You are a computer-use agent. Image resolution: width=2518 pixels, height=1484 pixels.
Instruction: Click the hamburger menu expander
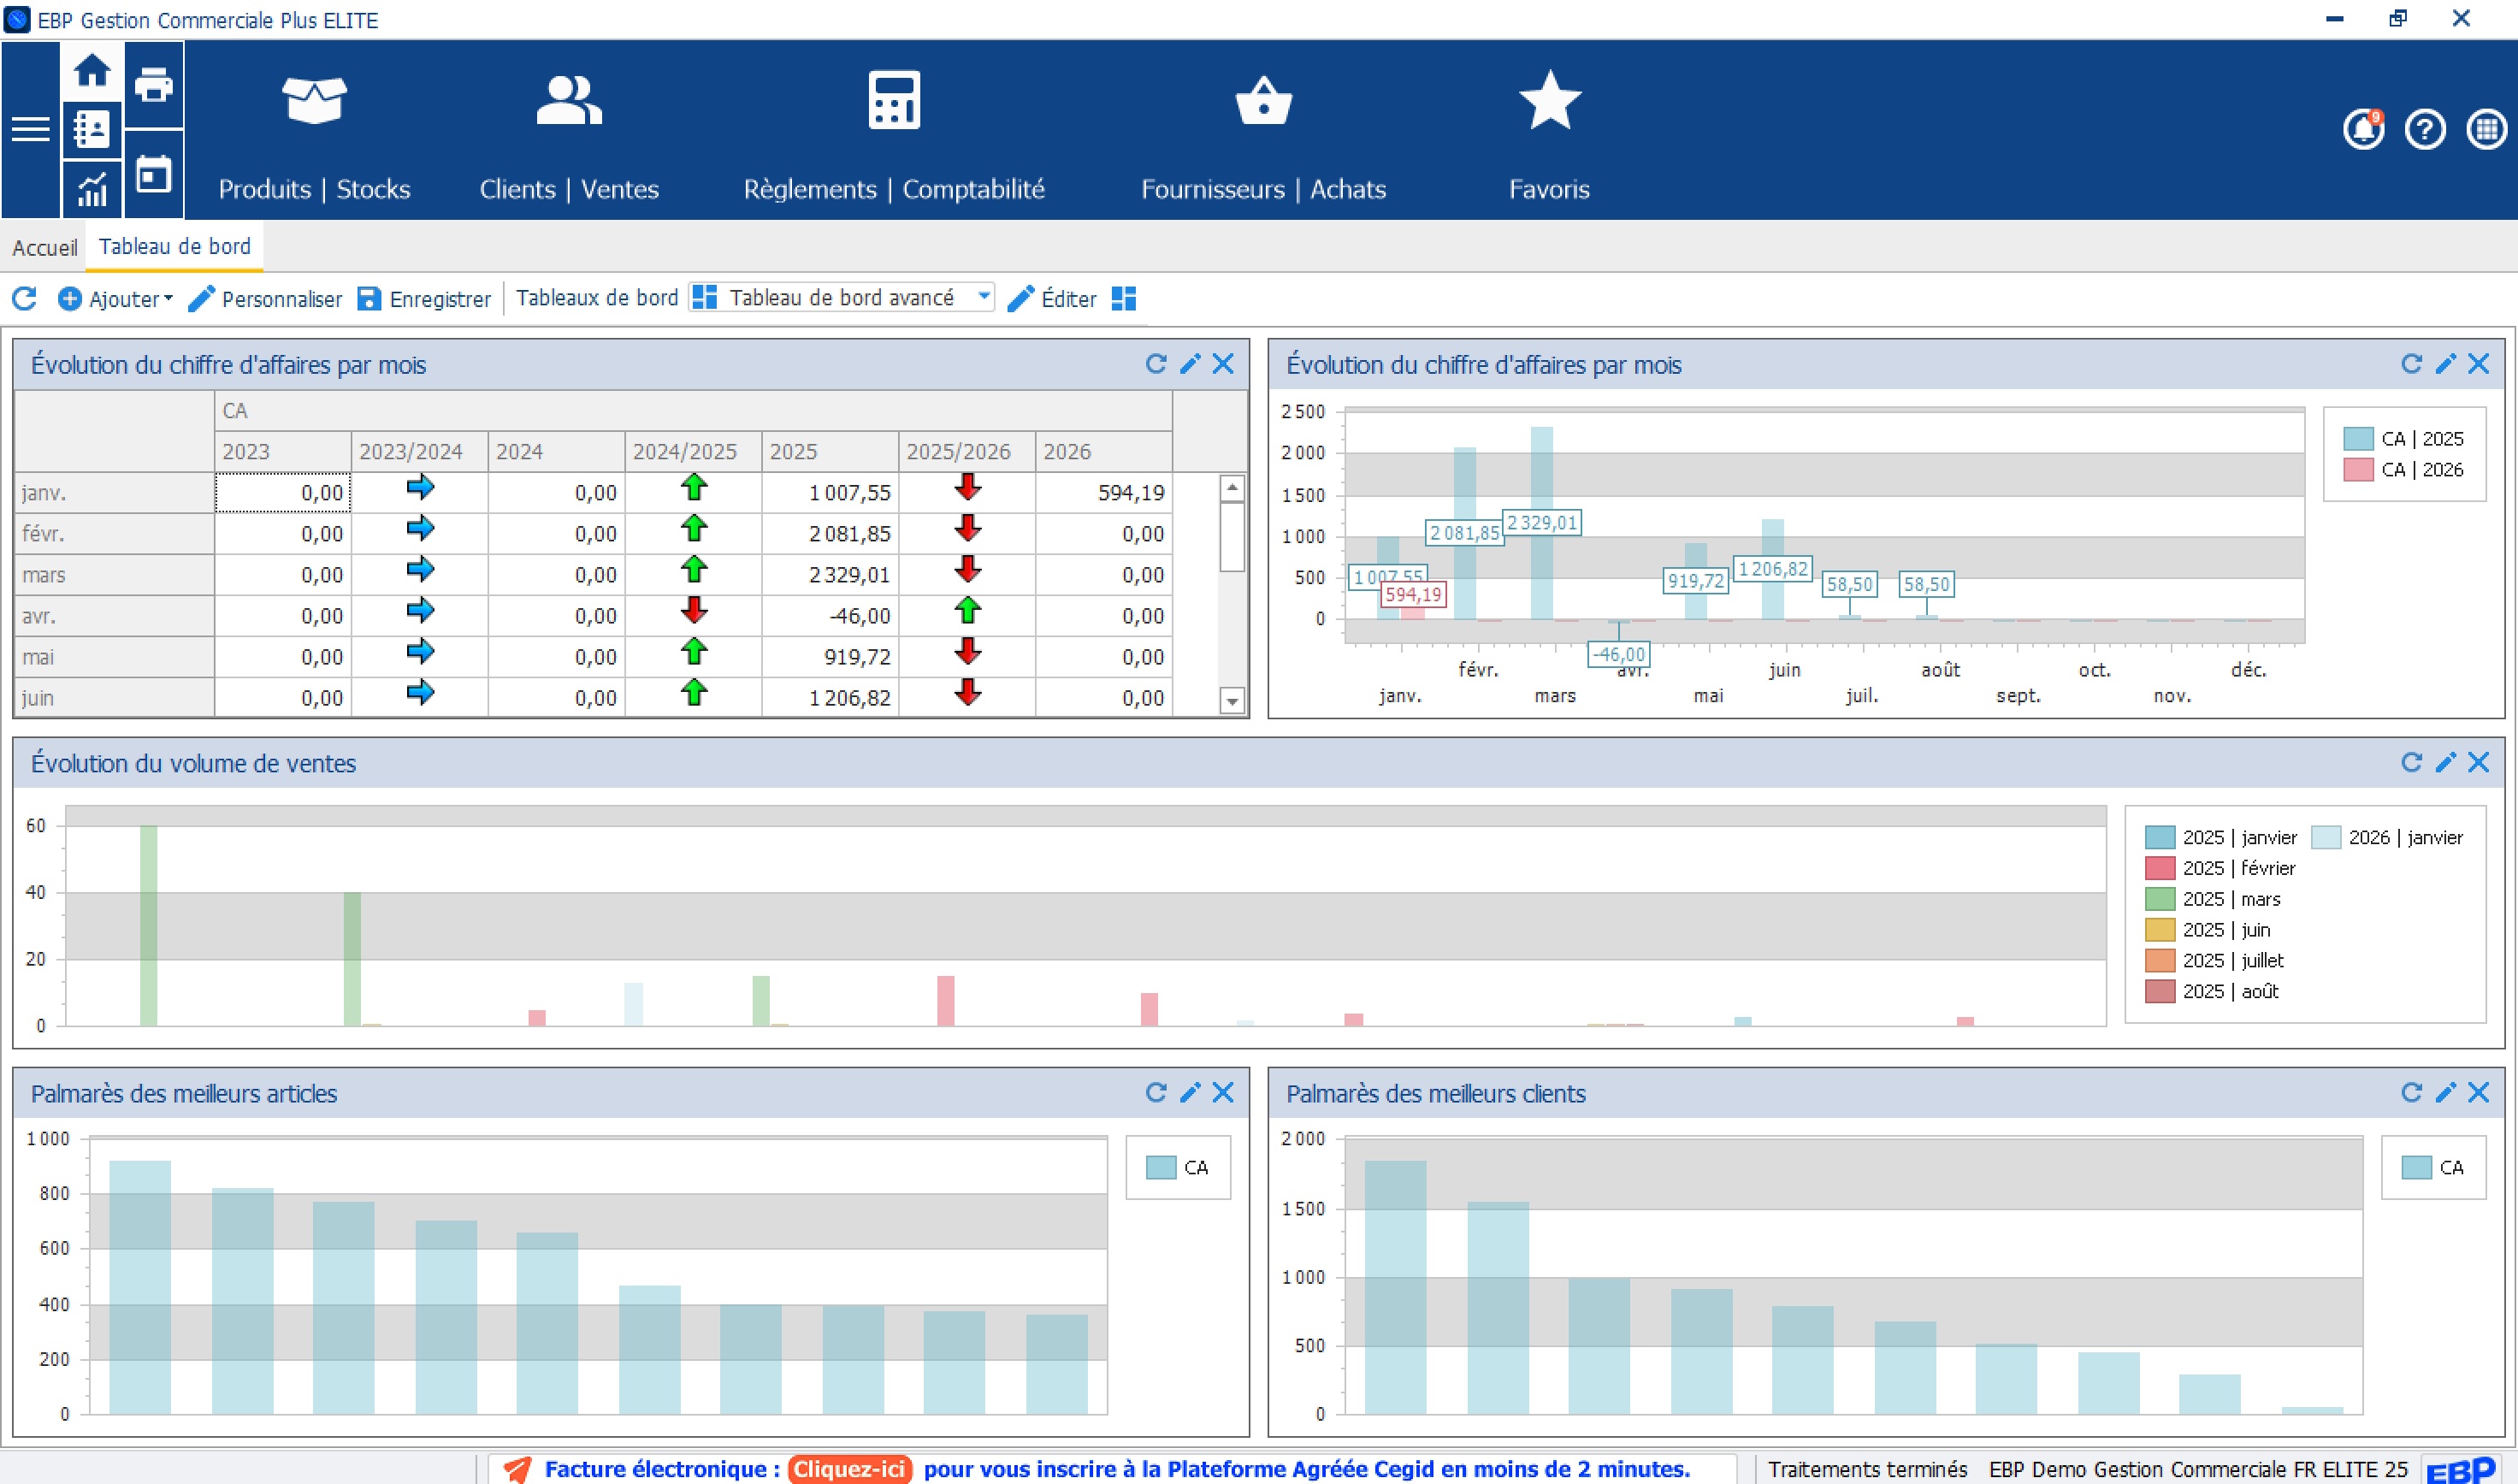[x=30, y=130]
